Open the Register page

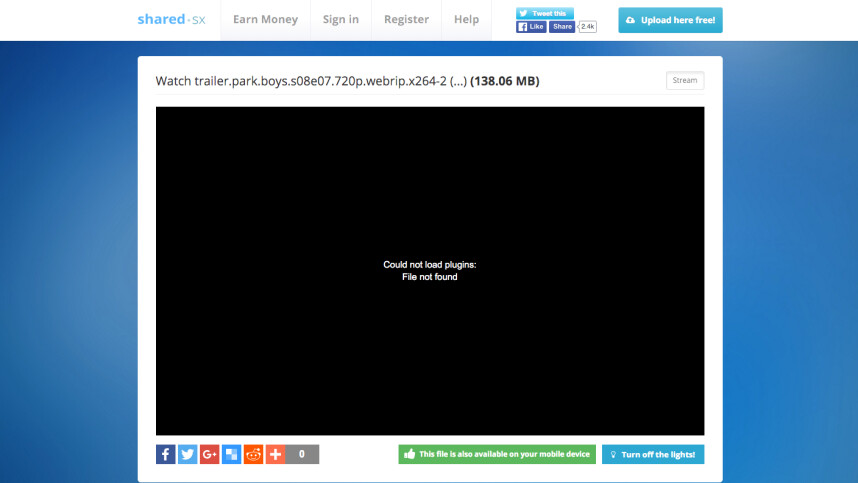pos(406,20)
